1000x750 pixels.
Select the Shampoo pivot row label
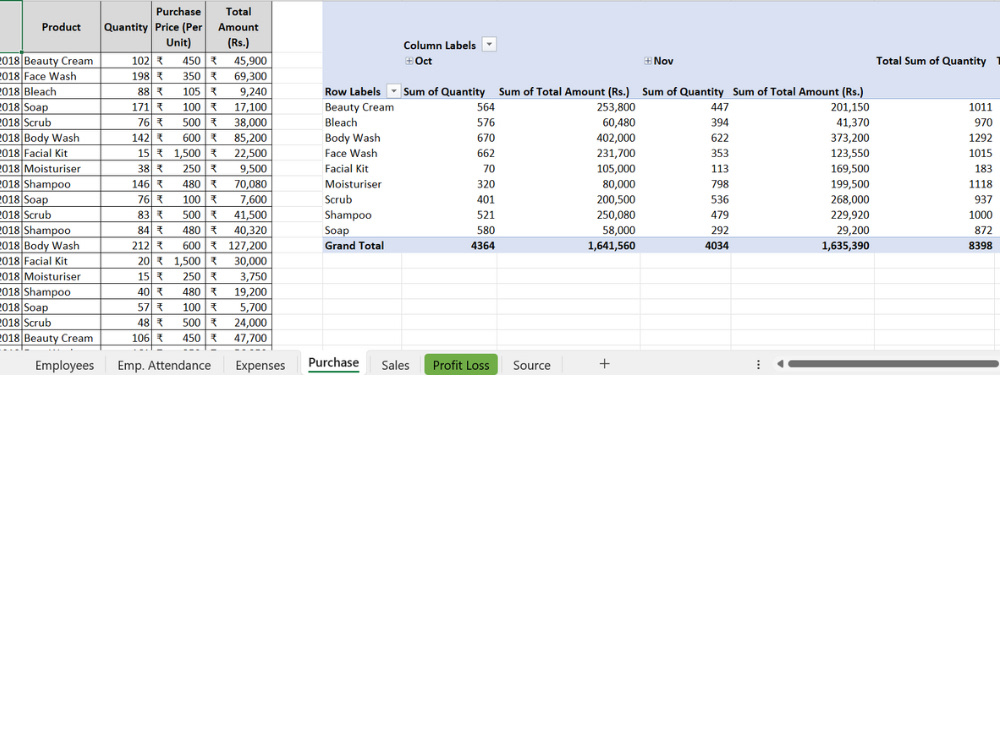(x=348, y=215)
